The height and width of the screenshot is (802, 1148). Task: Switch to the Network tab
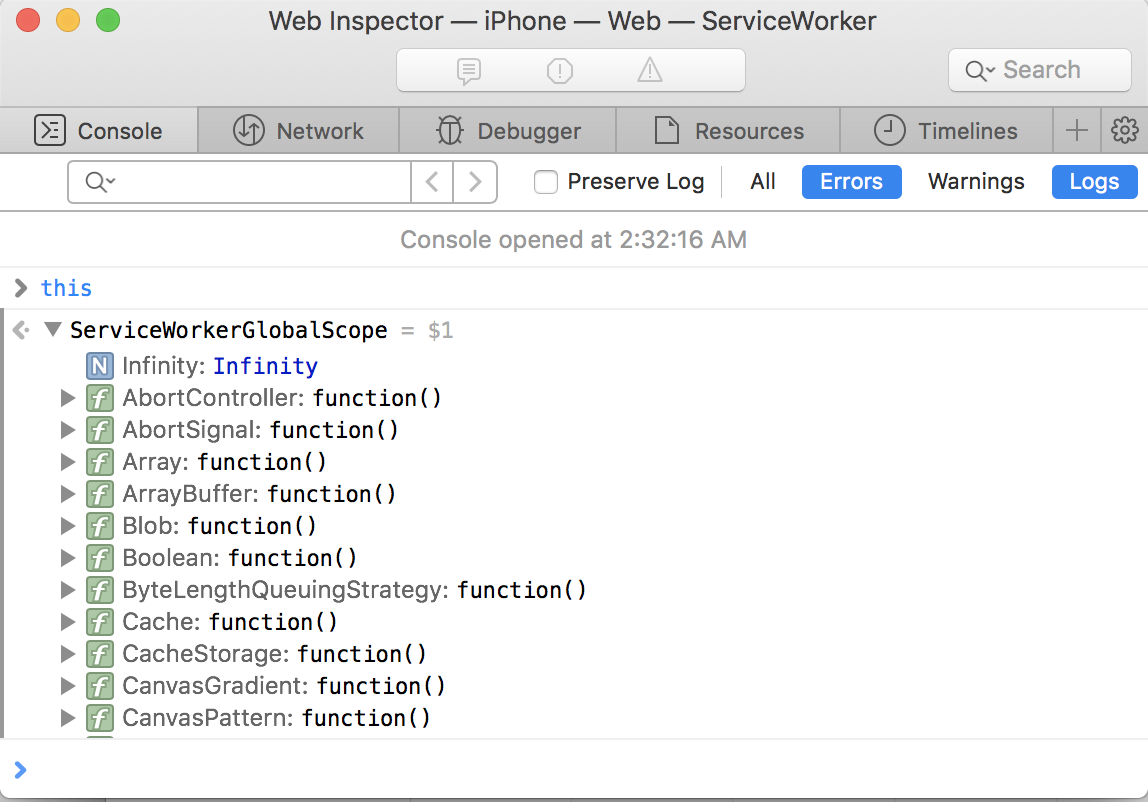pyautogui.click(x=299, y=131)
